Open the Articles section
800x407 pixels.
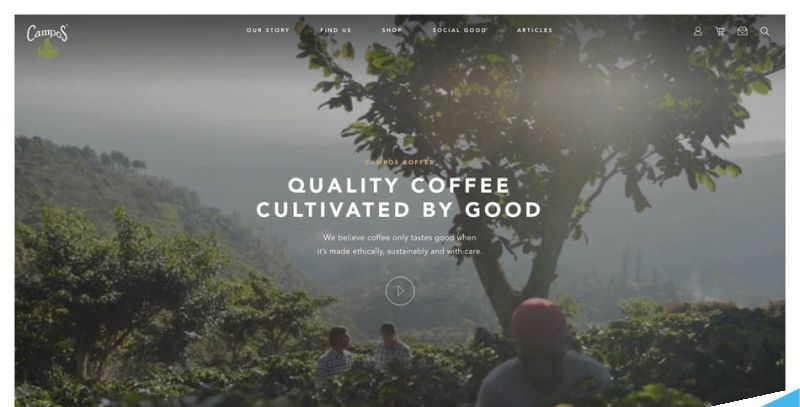tap(534, 30)
